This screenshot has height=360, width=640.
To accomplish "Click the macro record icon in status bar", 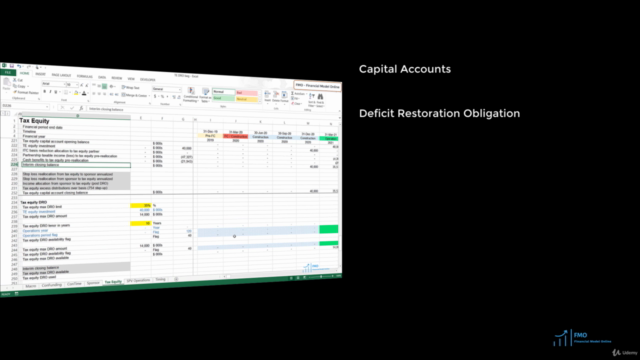I will click(16, 293).
